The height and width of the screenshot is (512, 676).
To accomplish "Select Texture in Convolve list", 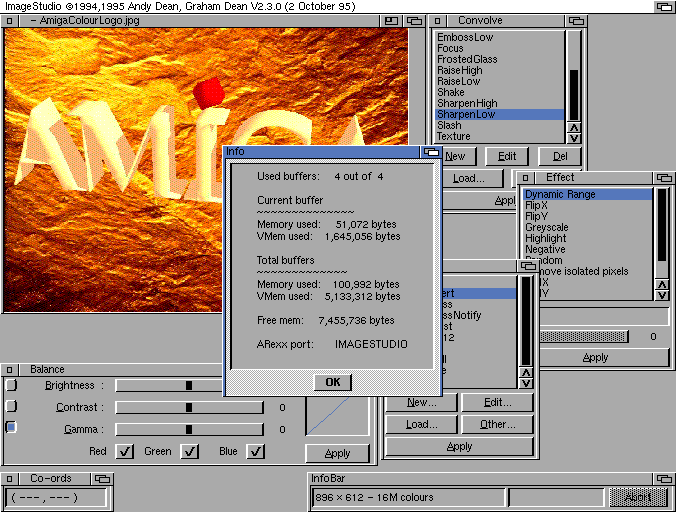I will point(499,136).
